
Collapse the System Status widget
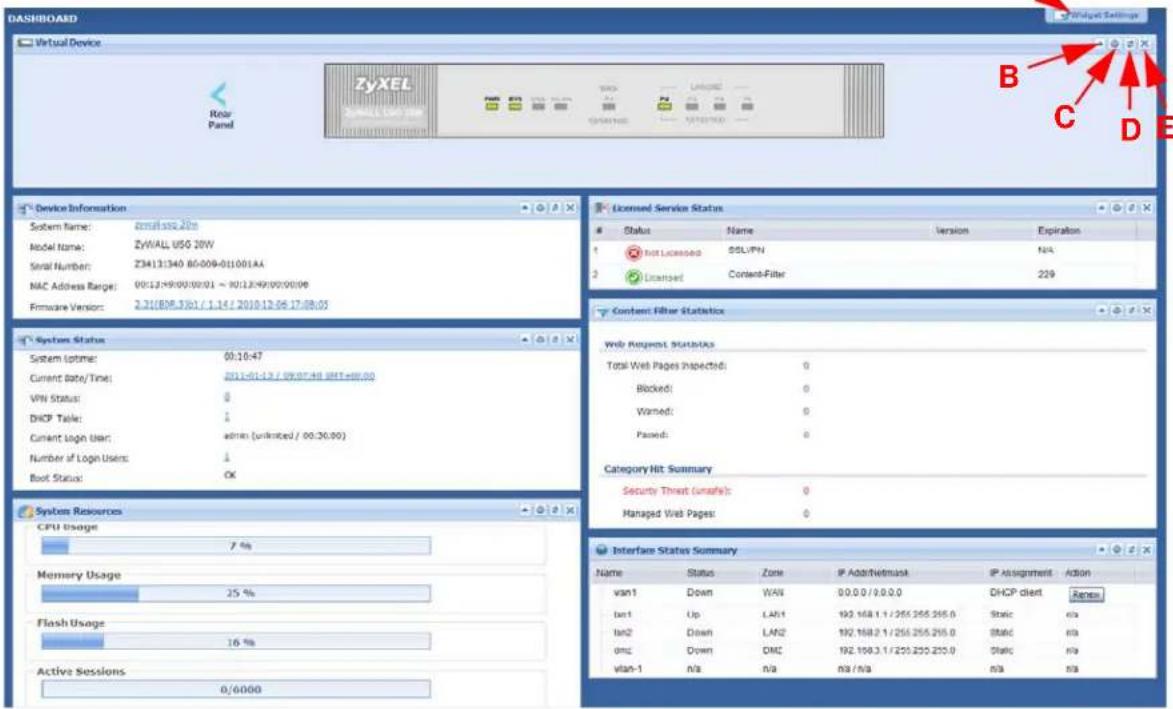tap(525, 340)
